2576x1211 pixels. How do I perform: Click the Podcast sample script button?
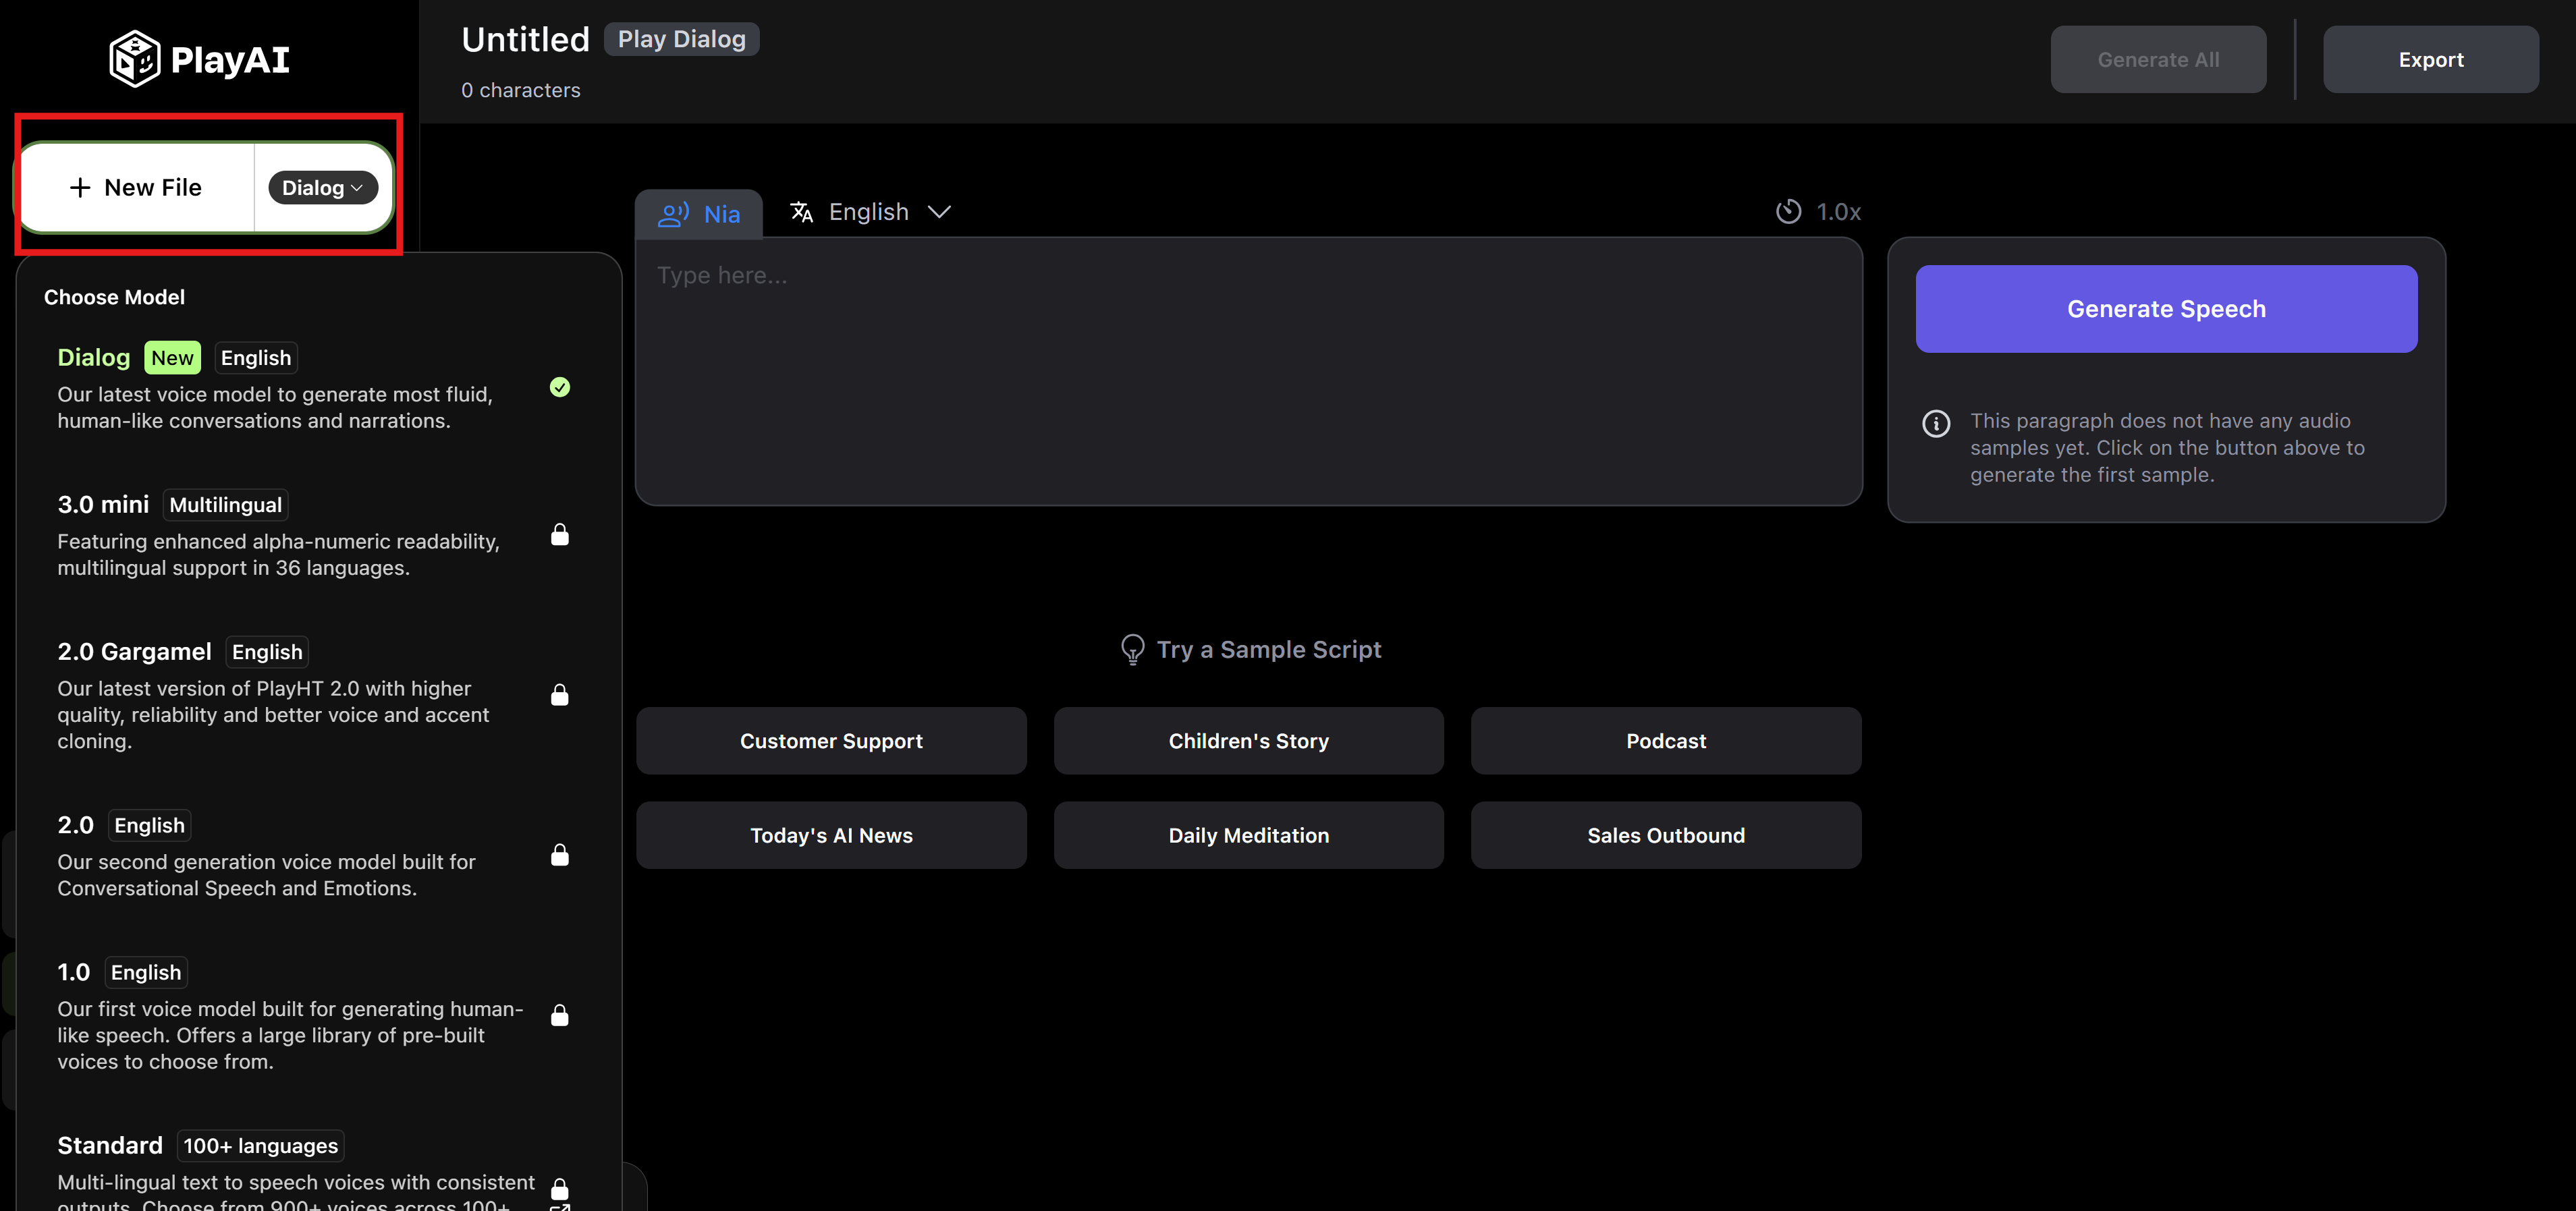click(1665, 741)
